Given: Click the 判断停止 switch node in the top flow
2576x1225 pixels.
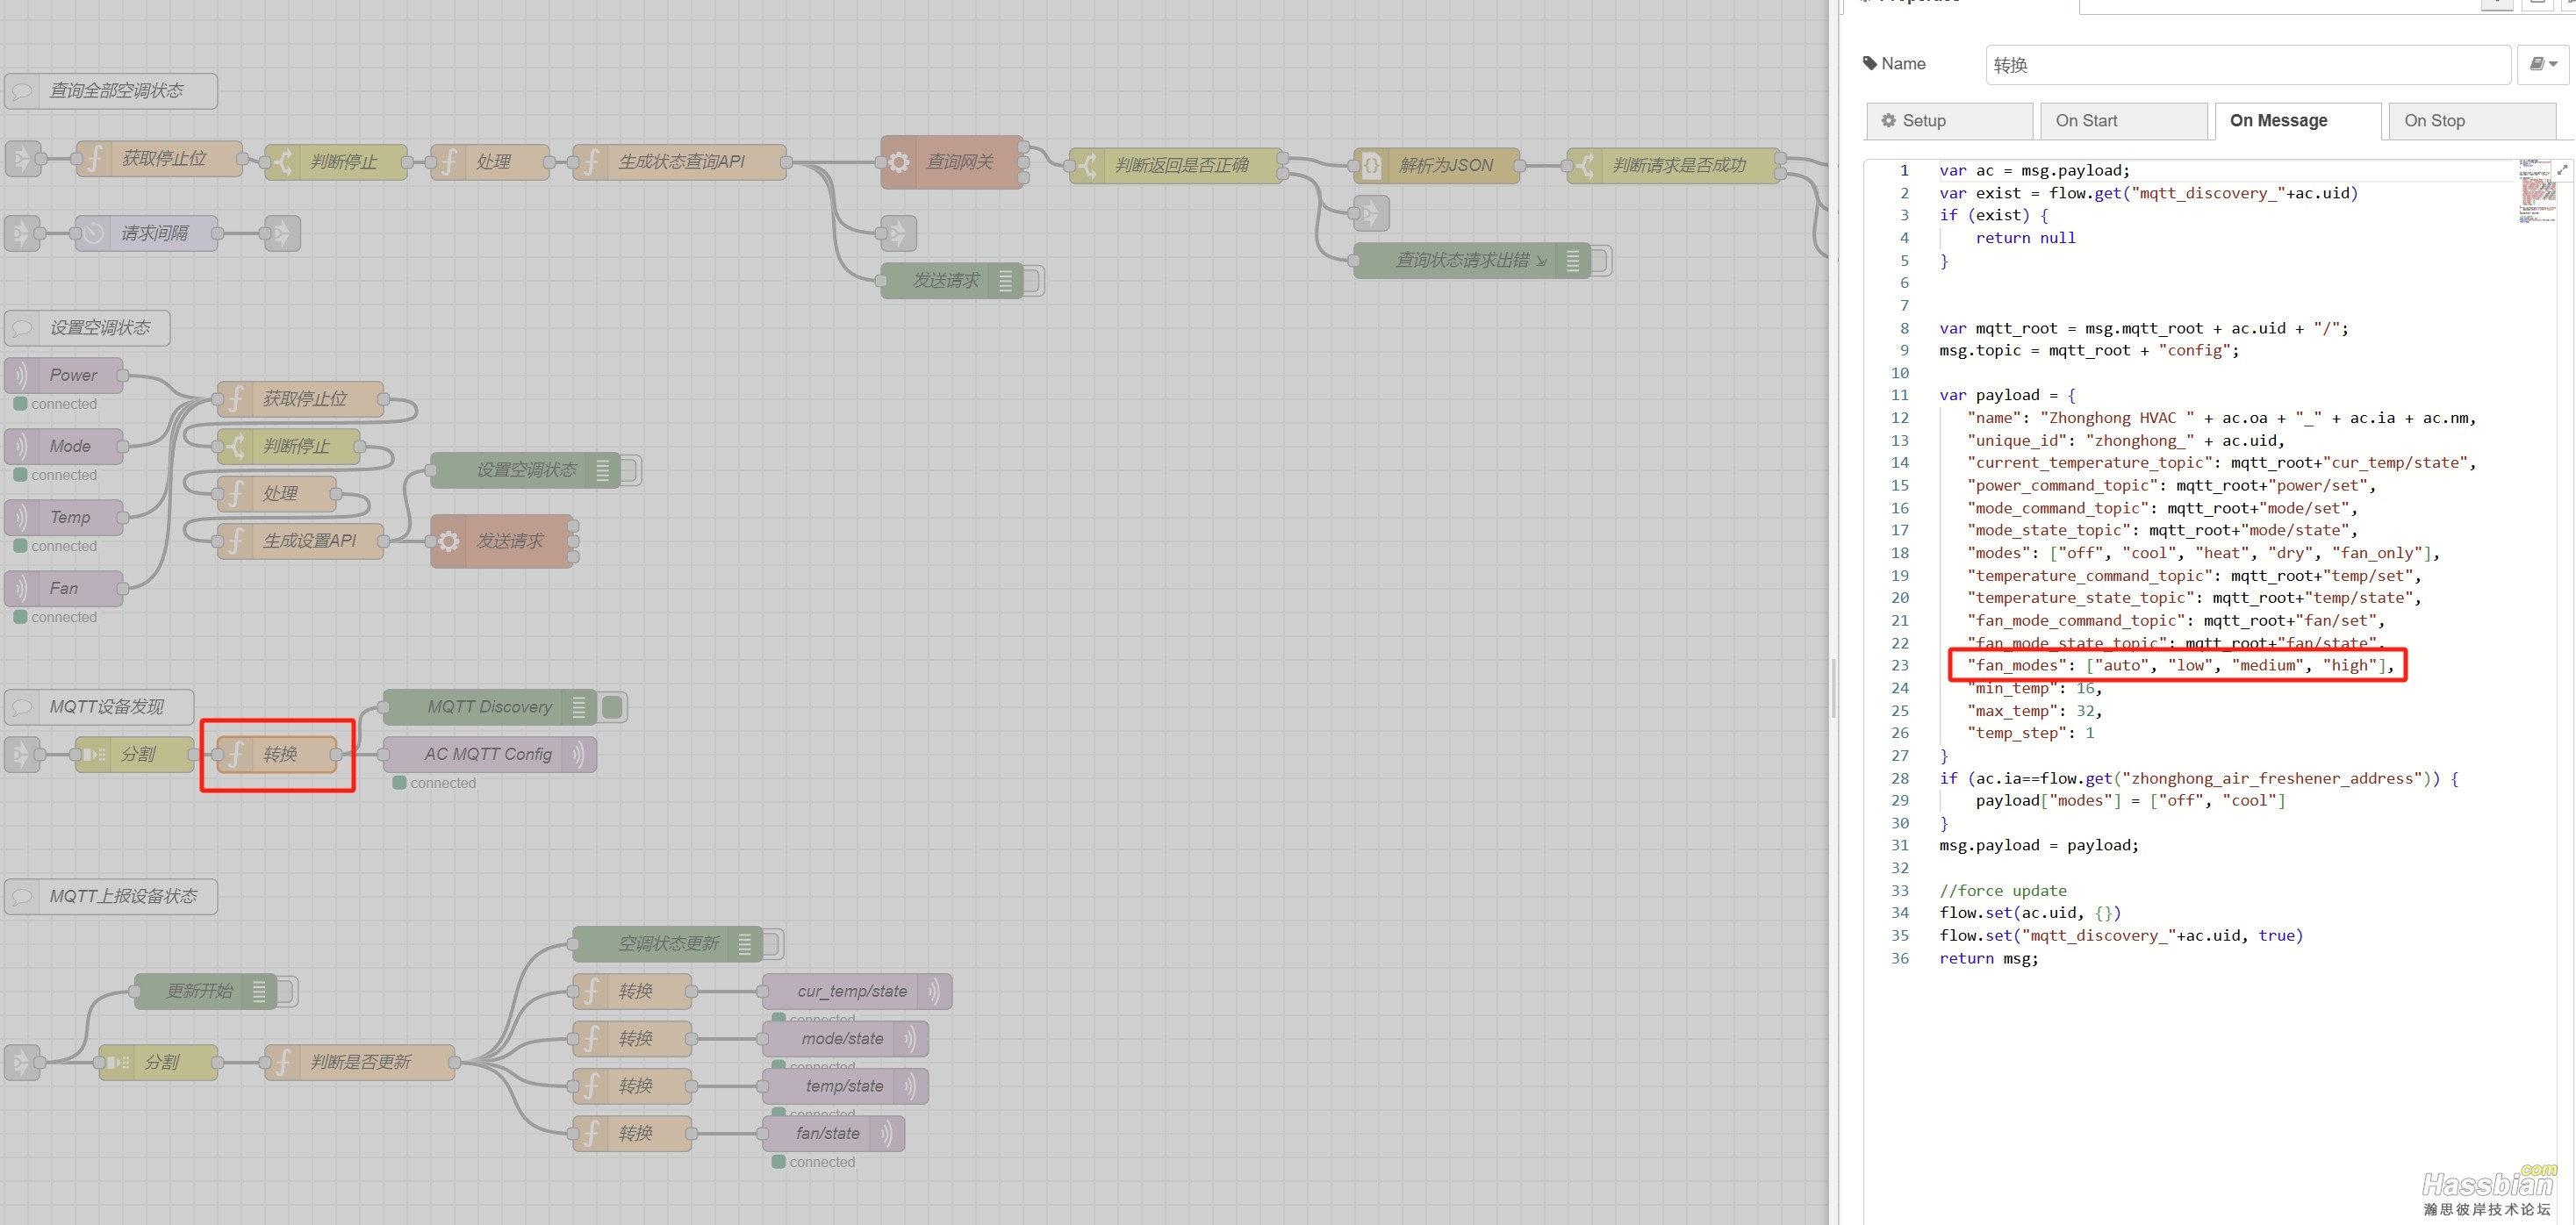Looking at the screenshot, I should [336, 161].
